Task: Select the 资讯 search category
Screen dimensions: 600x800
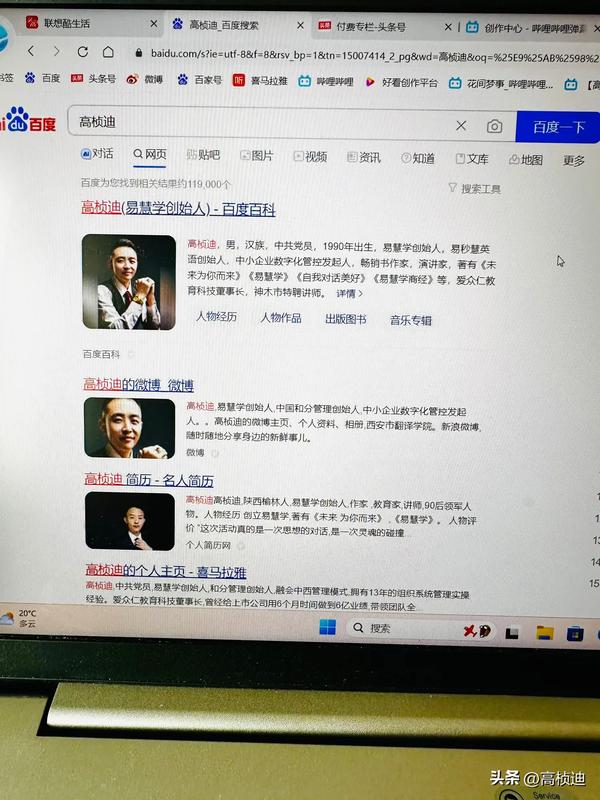Action: pos(364,158)
